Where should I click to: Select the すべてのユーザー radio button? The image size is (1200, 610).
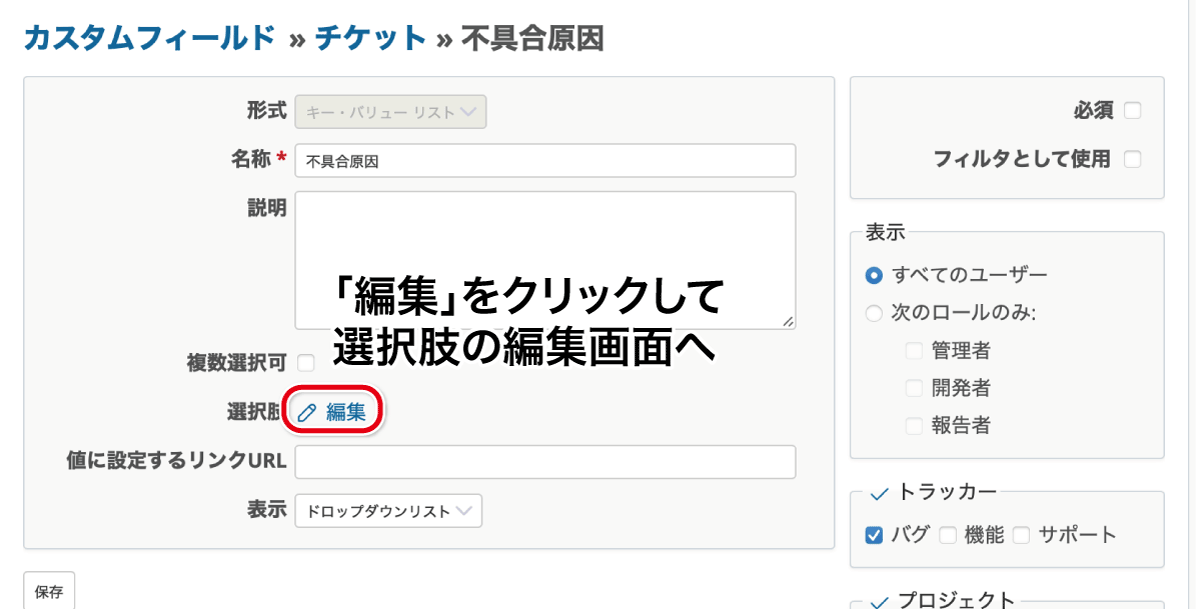[x=874, y=275]
